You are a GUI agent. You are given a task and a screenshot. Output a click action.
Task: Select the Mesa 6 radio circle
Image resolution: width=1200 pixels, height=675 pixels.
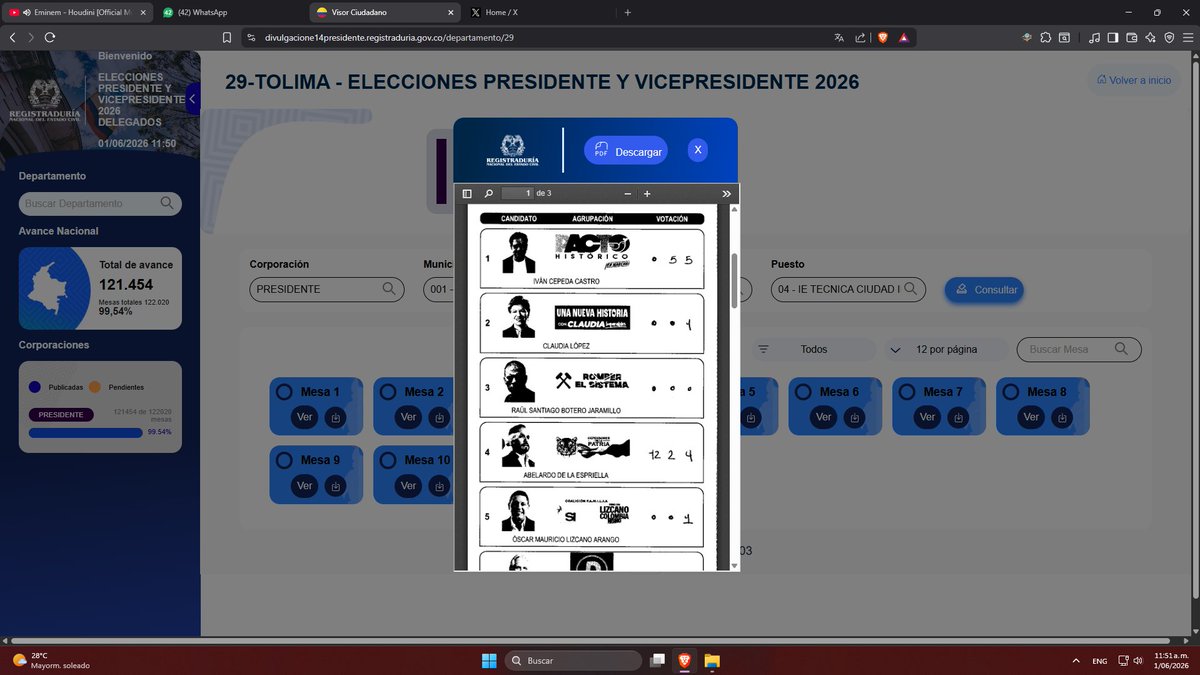[803, 391]
